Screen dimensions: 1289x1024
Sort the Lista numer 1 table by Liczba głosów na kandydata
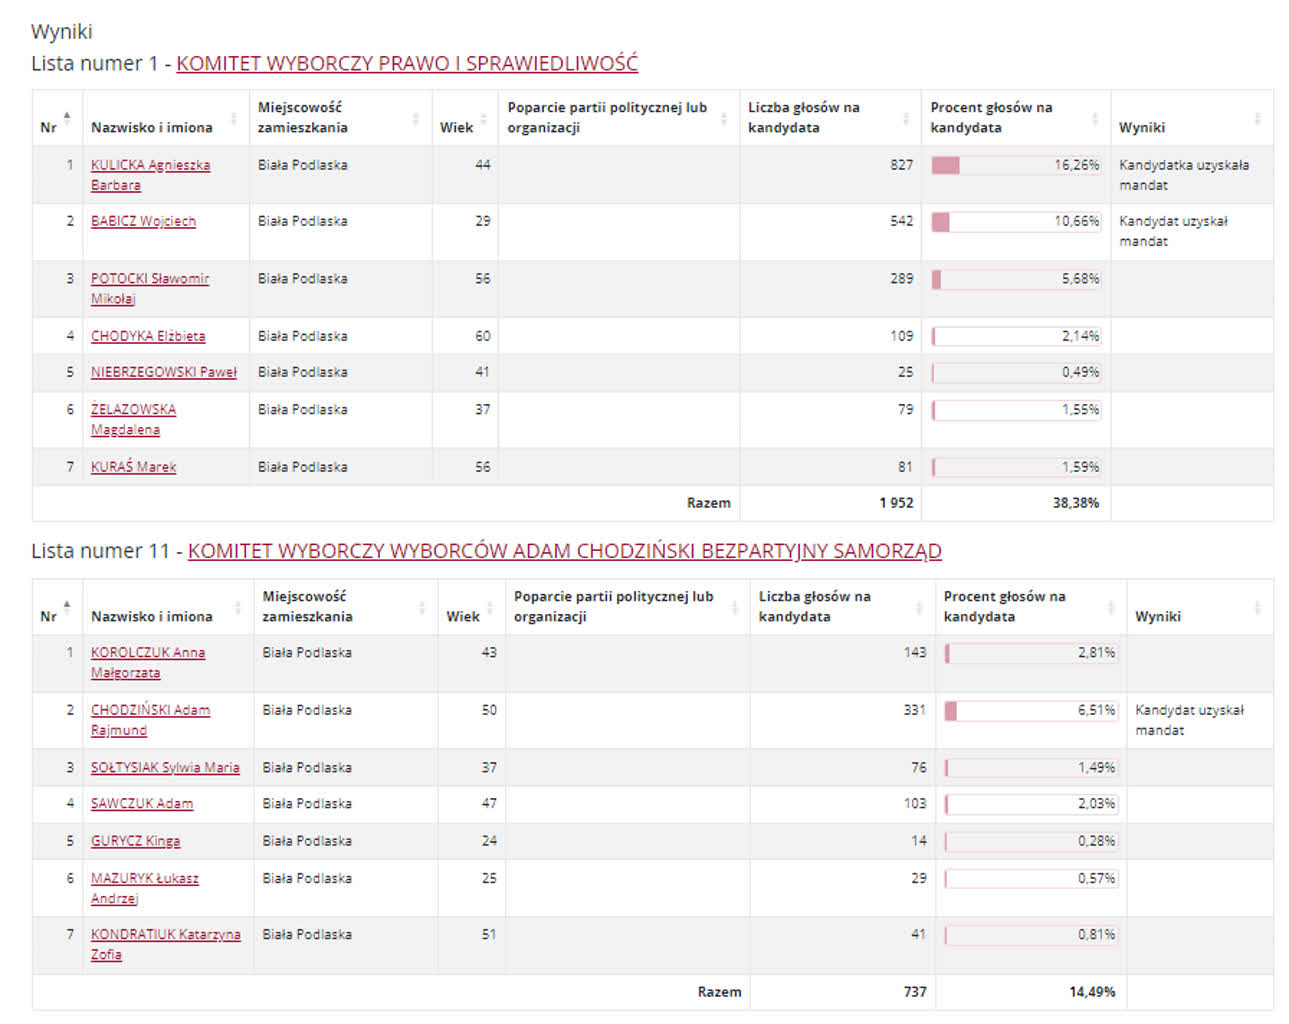(906, 119)
